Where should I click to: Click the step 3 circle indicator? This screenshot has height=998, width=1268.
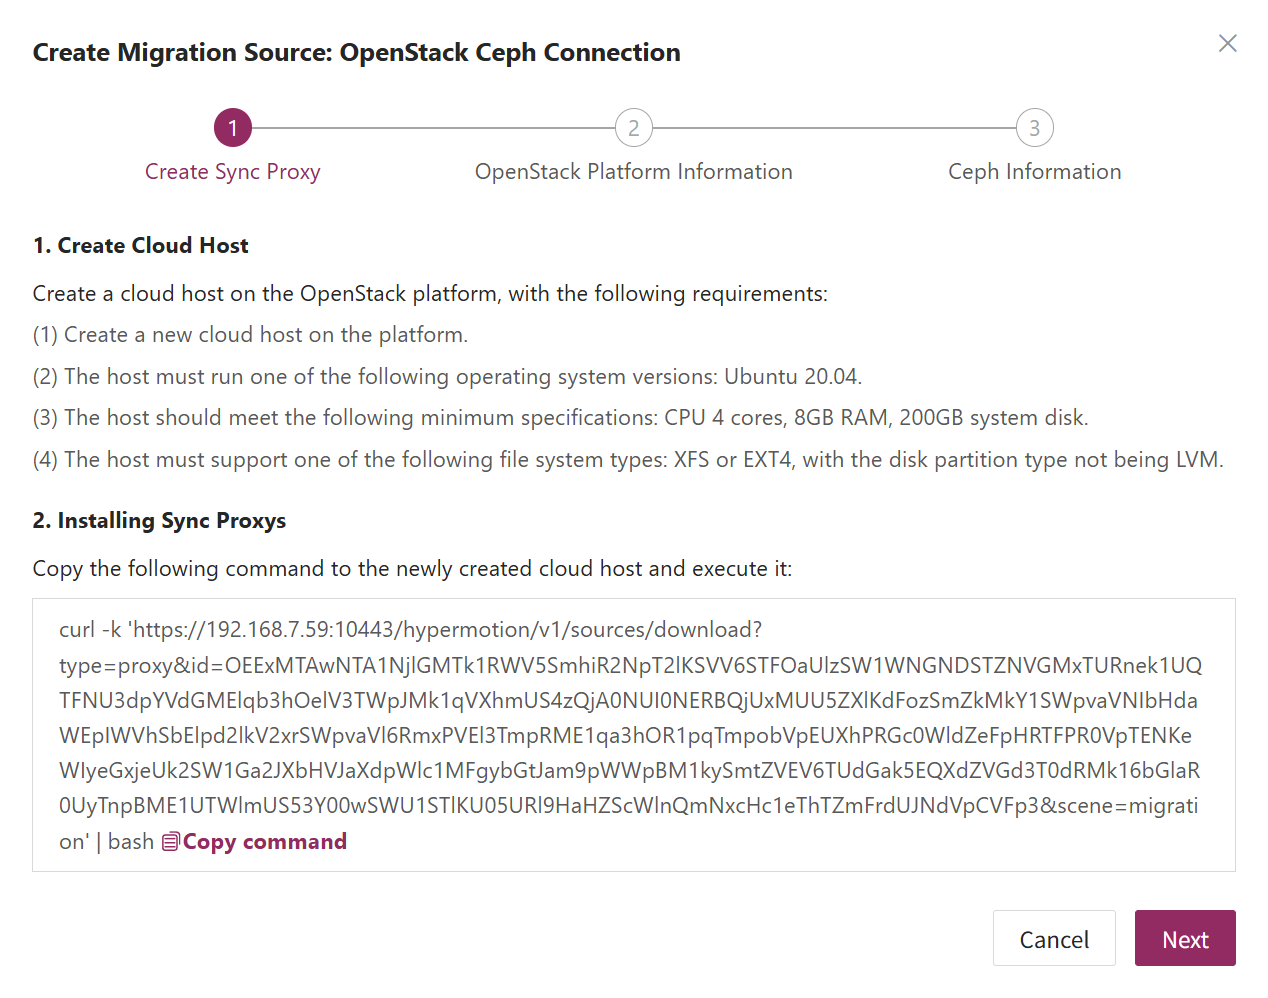tap(1035, 128)
